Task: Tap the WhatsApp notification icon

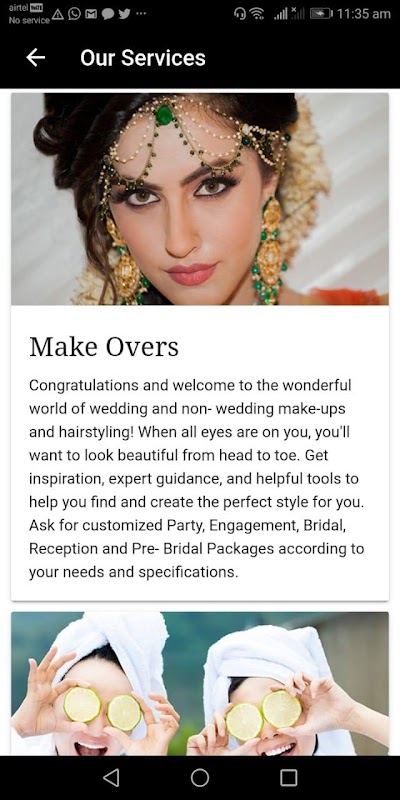Action: click(x=74, y=14)
